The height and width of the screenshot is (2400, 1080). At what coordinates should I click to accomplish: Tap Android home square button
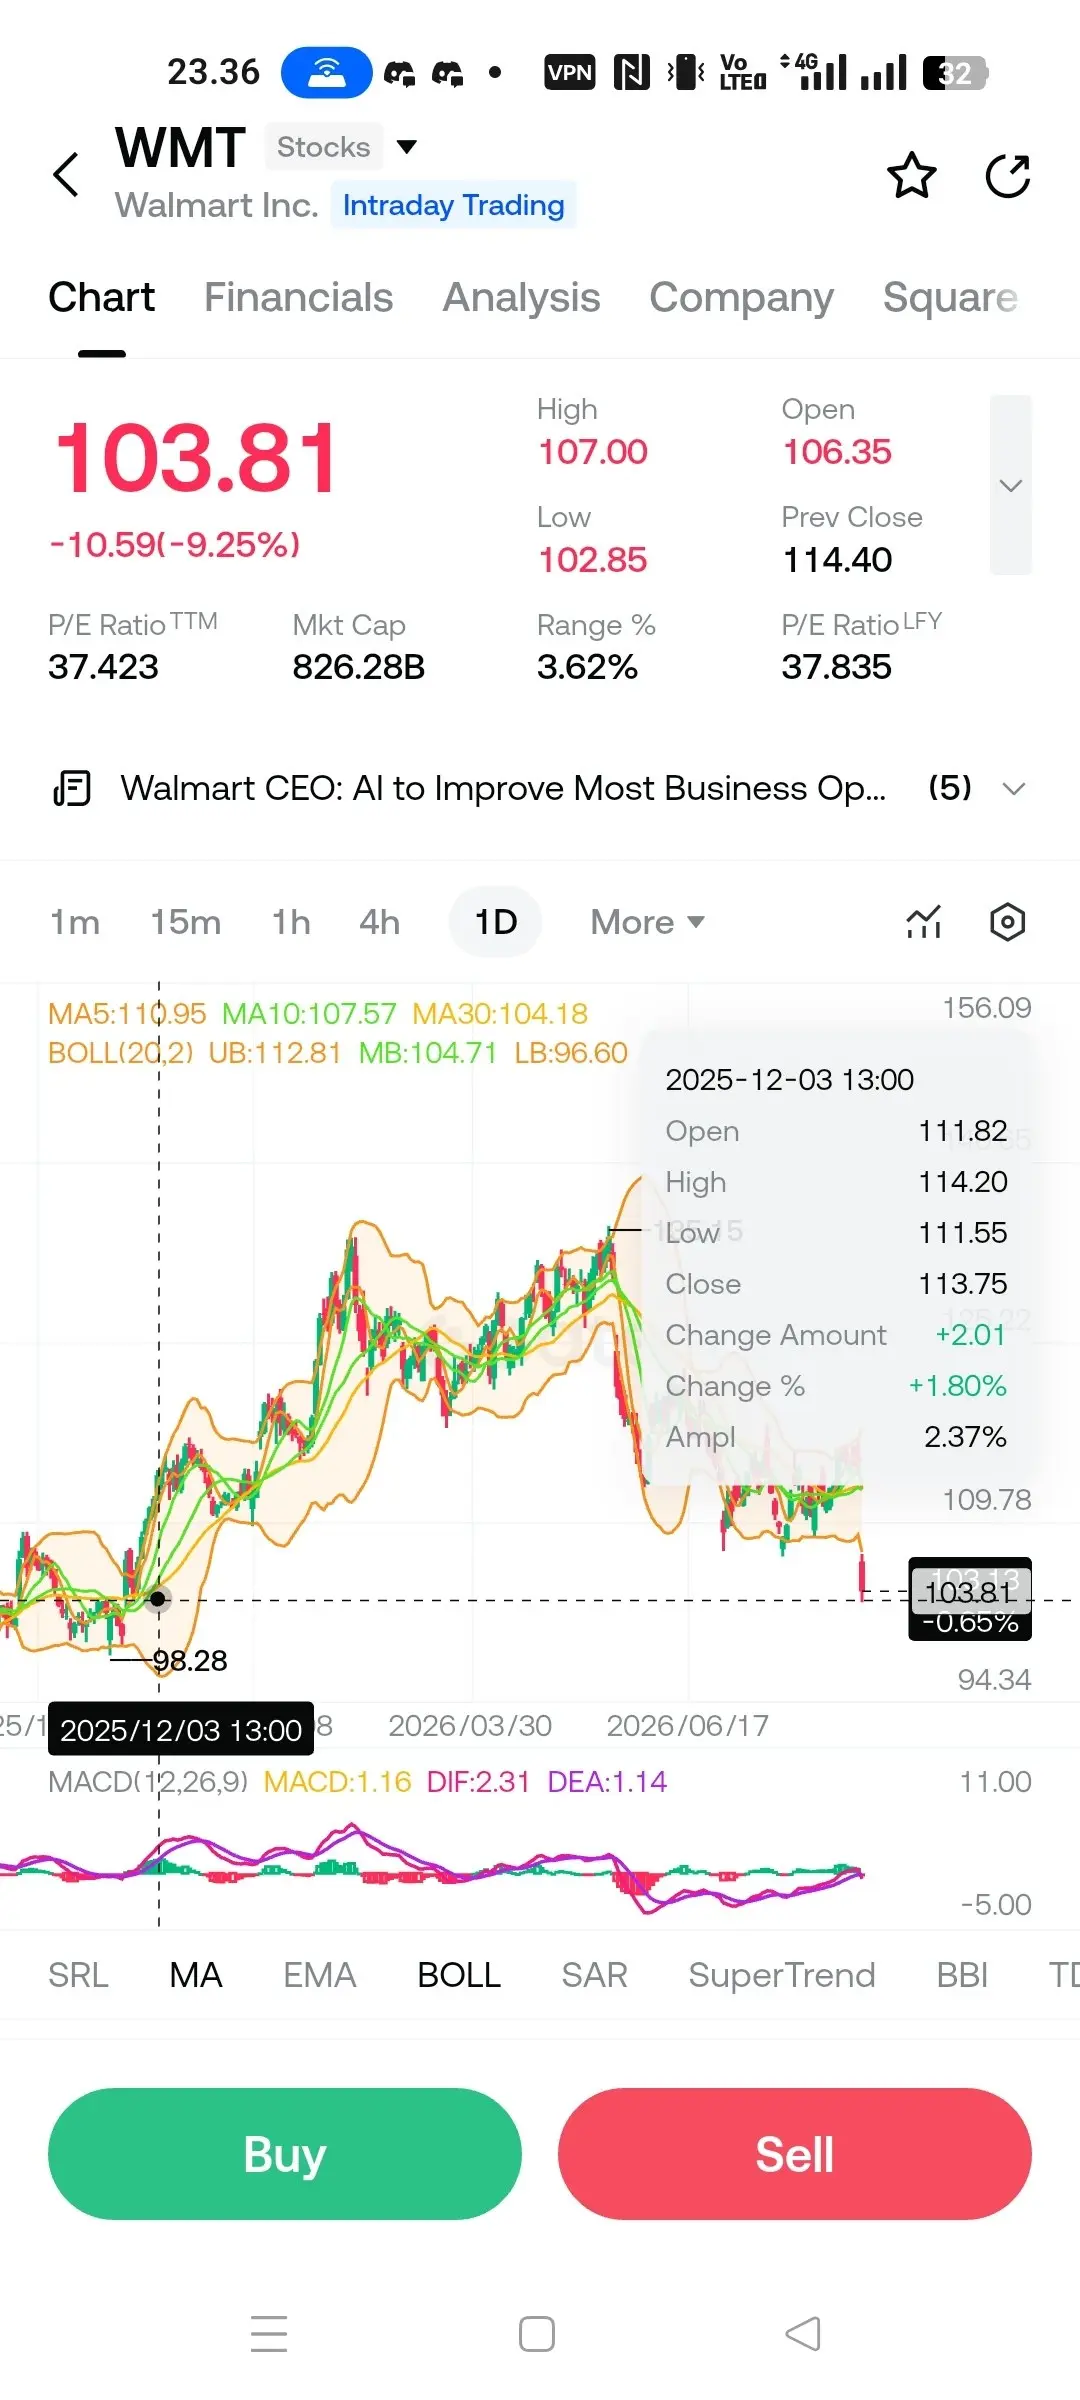point(537,2333)
